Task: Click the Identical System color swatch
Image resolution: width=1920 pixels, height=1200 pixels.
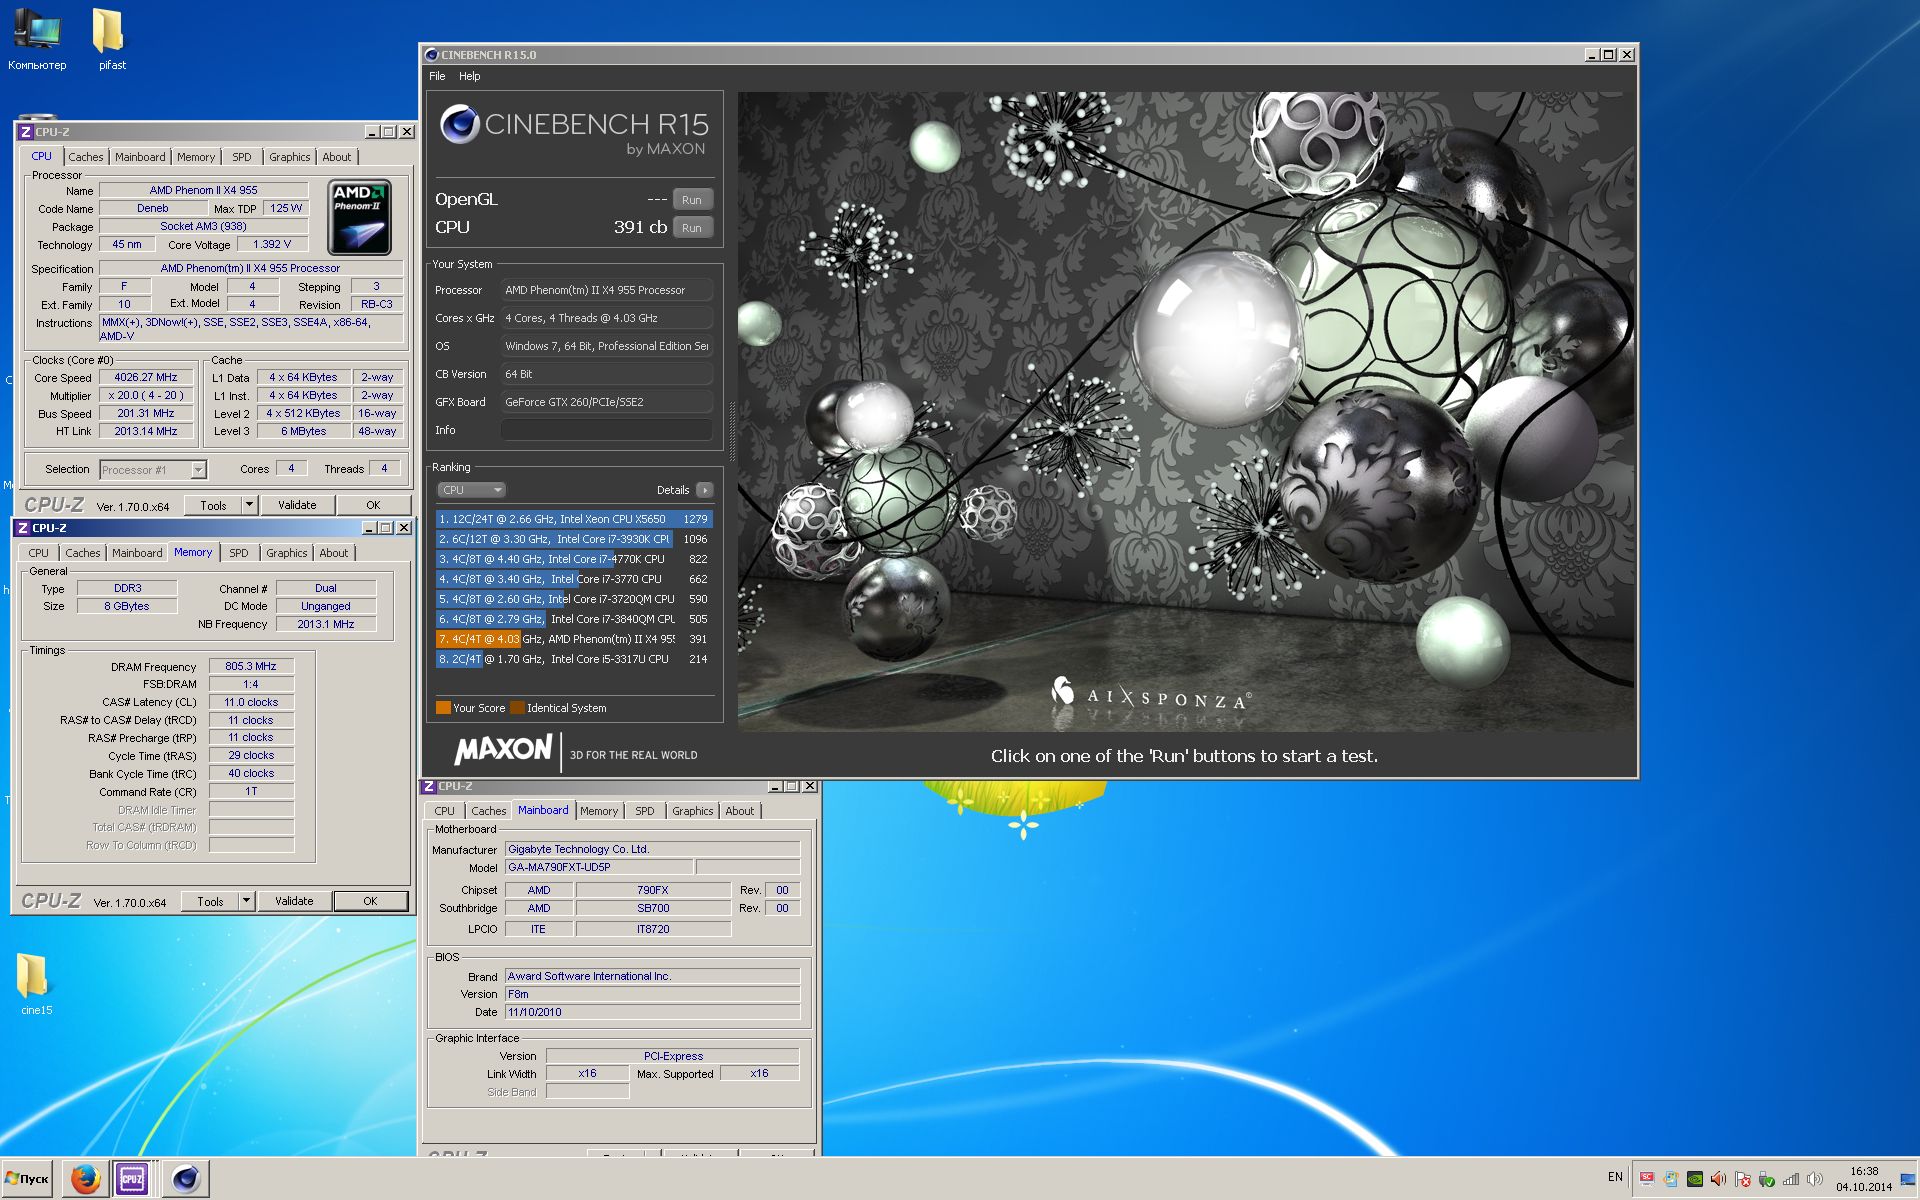Action: pyautogui.click(x=517, y=708)
